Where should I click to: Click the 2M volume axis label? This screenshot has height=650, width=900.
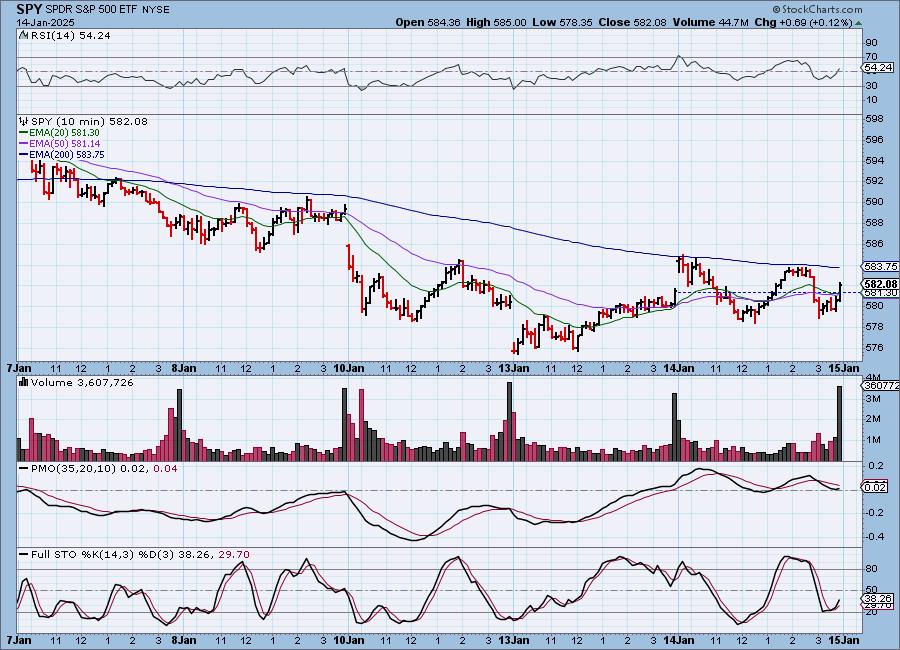click(x=873, y=419)
